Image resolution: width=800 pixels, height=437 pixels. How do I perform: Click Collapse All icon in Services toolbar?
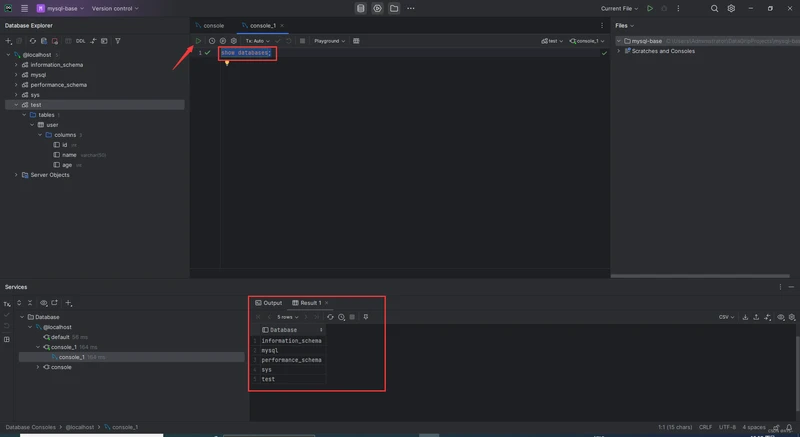click(x=30, y=303)
